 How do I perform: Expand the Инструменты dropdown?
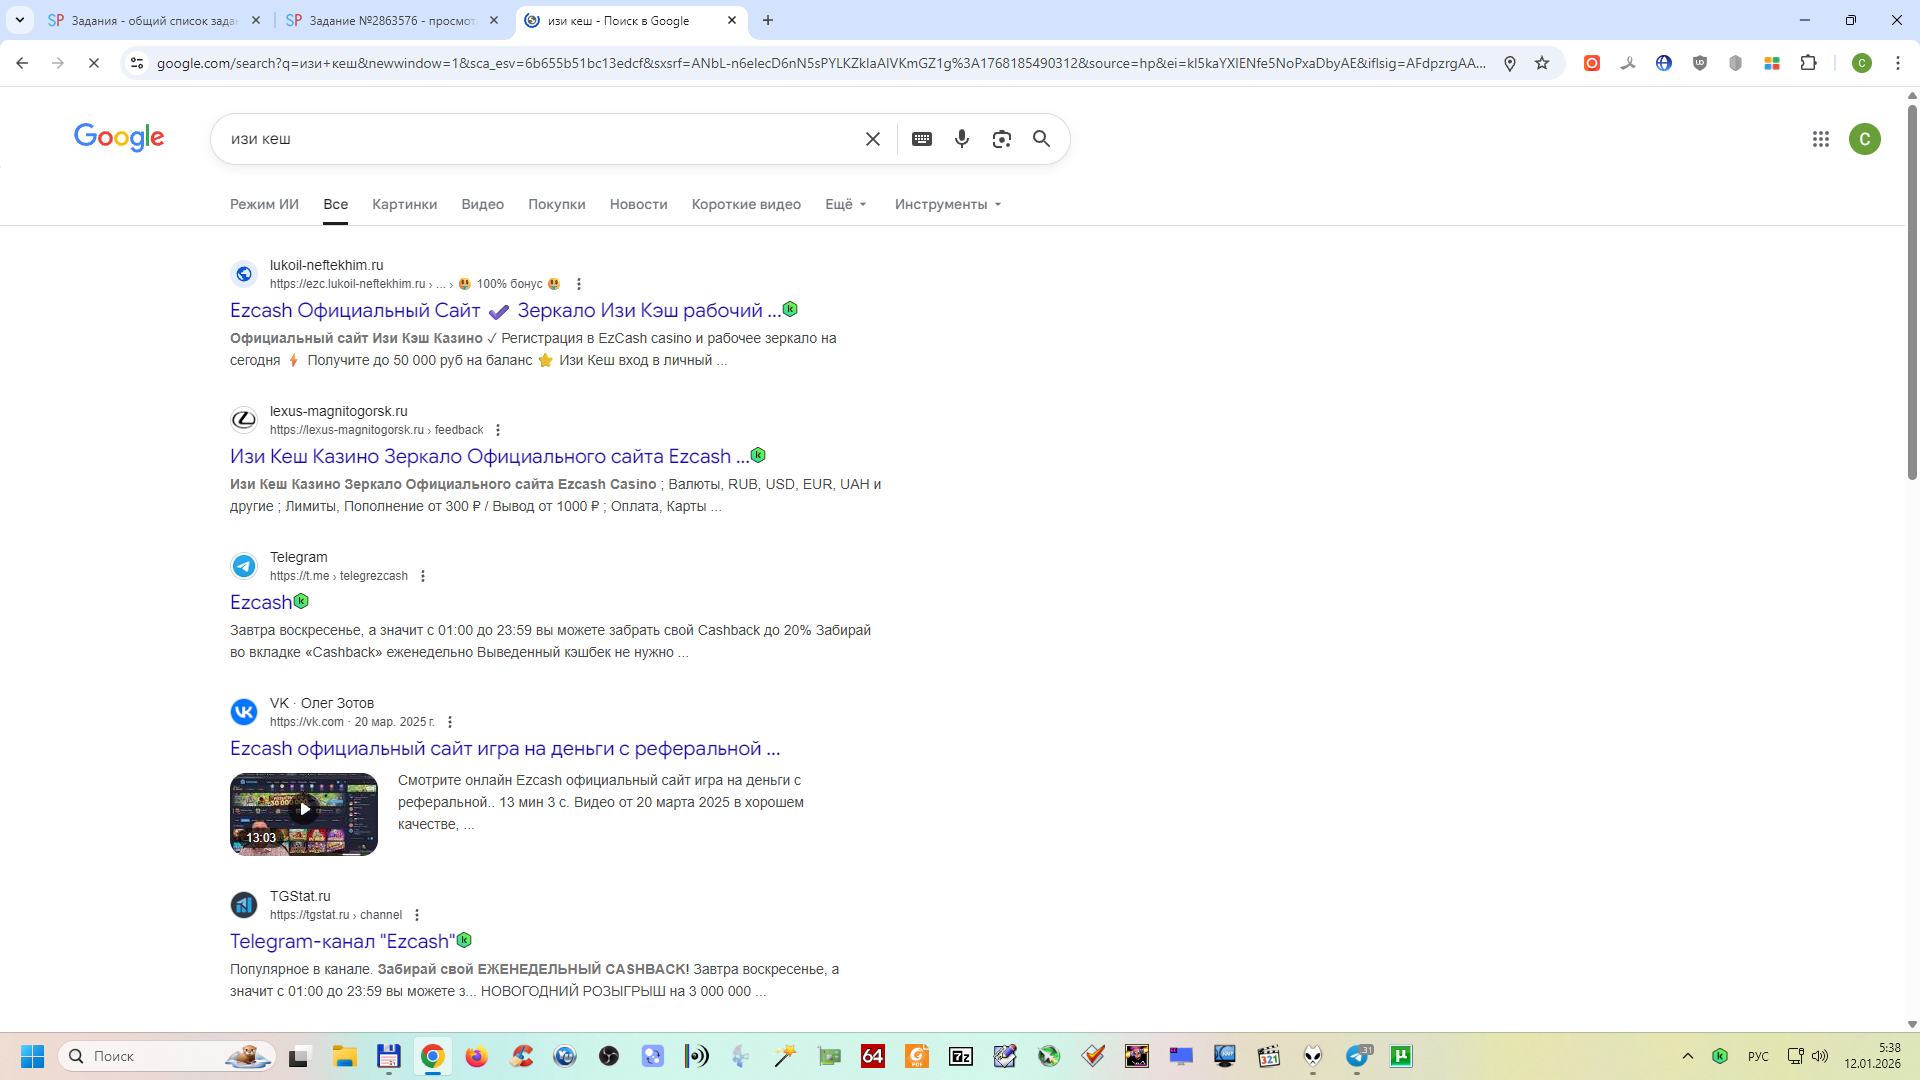pos(947,204)
